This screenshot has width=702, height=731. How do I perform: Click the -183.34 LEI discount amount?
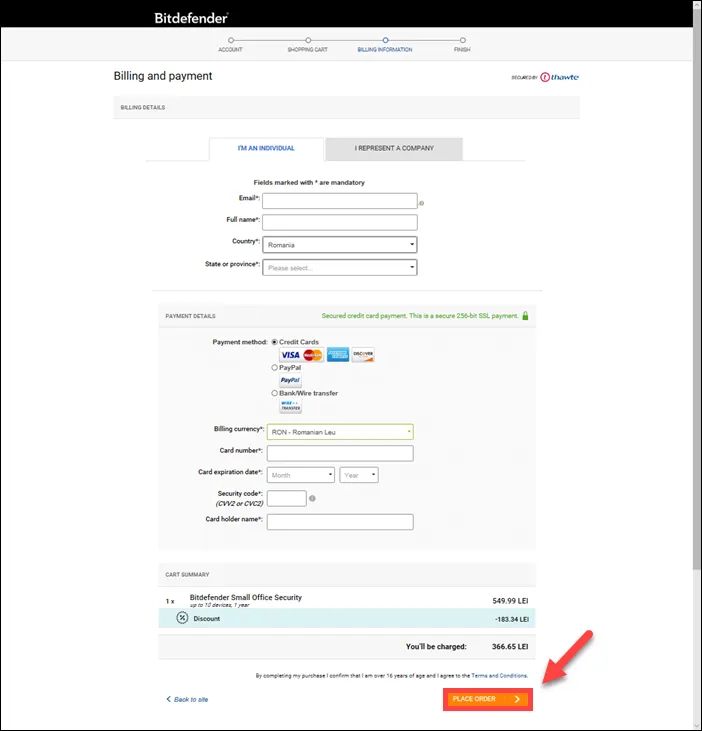click(x=512, y=620)
